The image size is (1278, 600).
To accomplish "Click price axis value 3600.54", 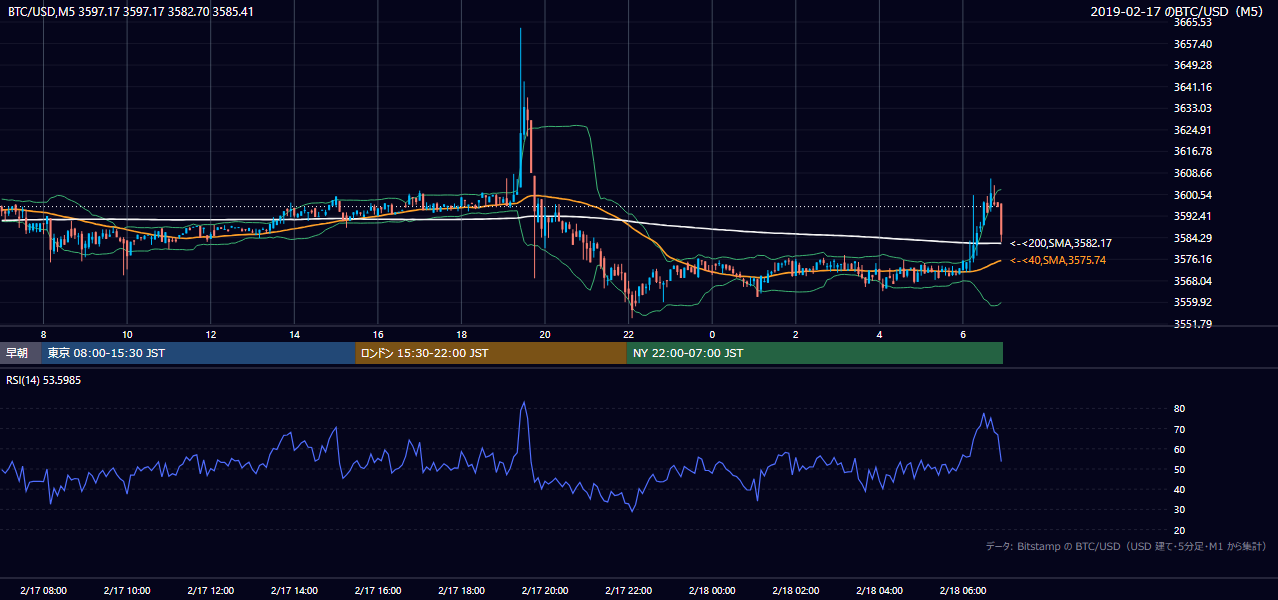I will (x=1193, y=195).
